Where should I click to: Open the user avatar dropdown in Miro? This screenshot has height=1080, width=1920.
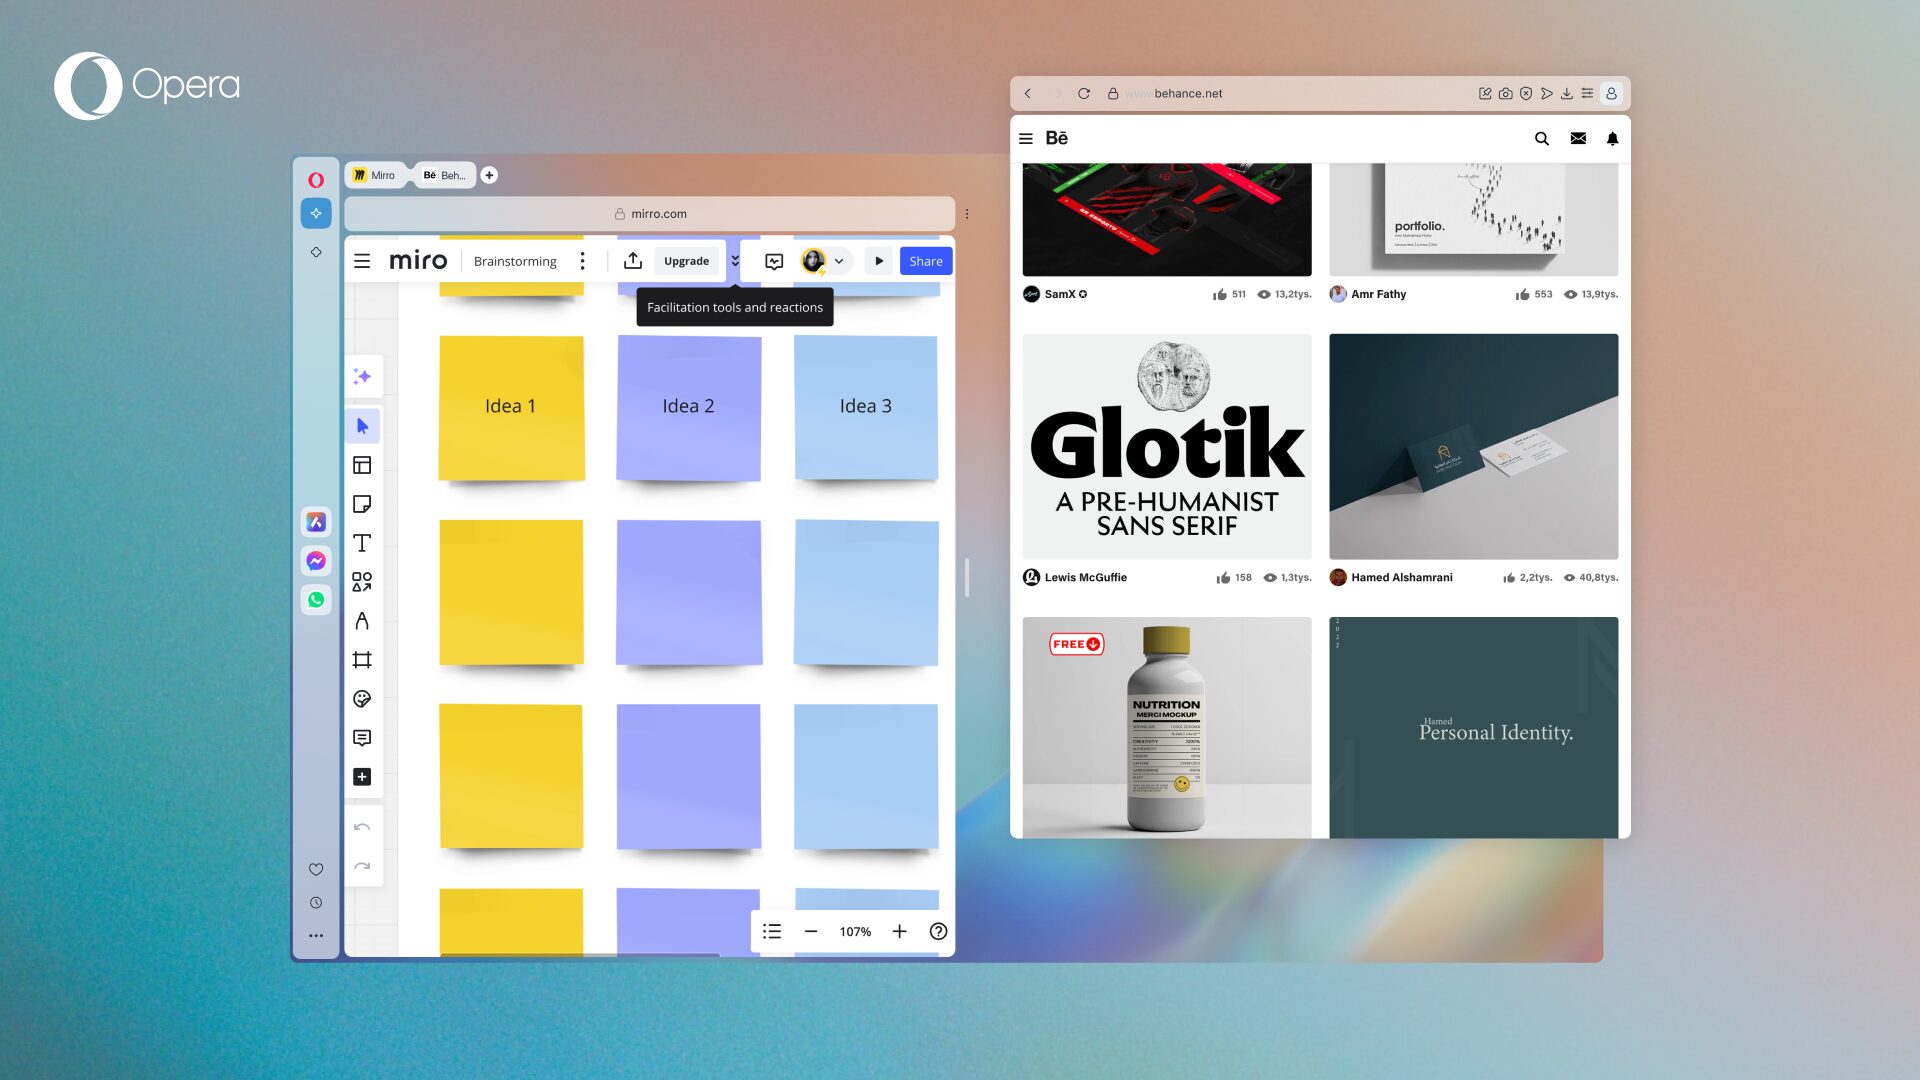(839, 260)
